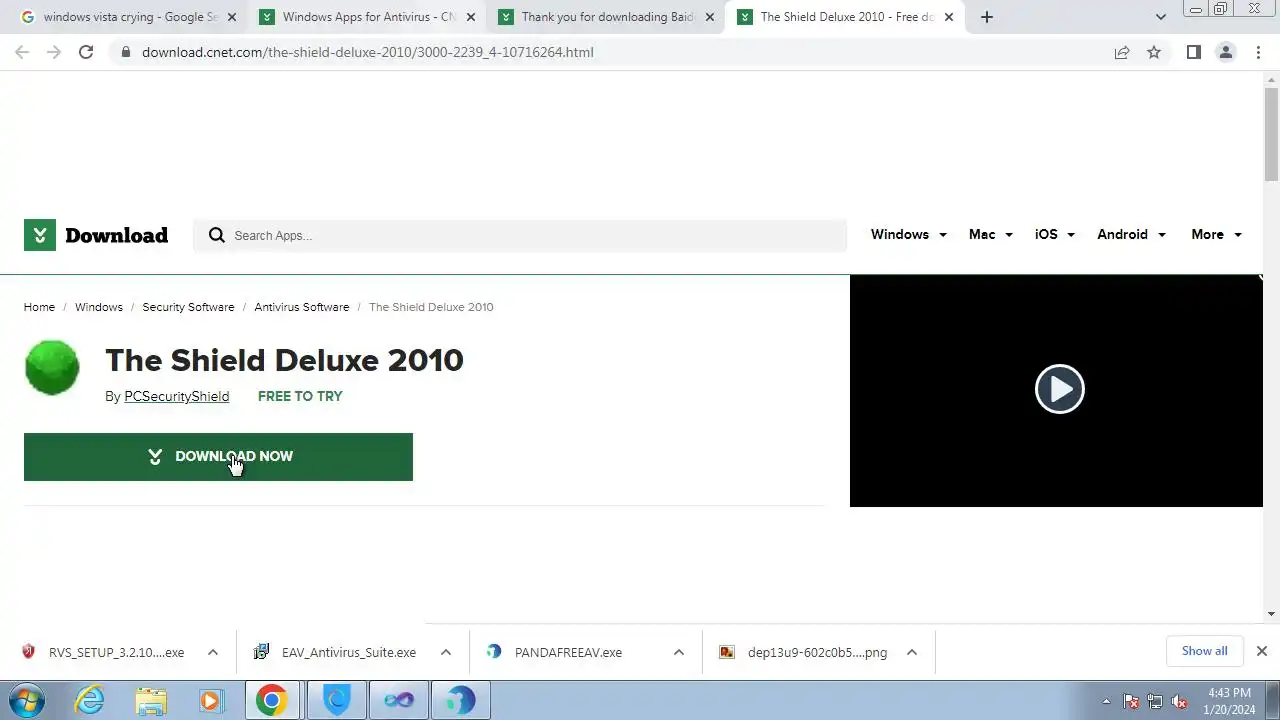Close the 'windows vista crying' tab

pyautogui.click(x=232, y=17)
